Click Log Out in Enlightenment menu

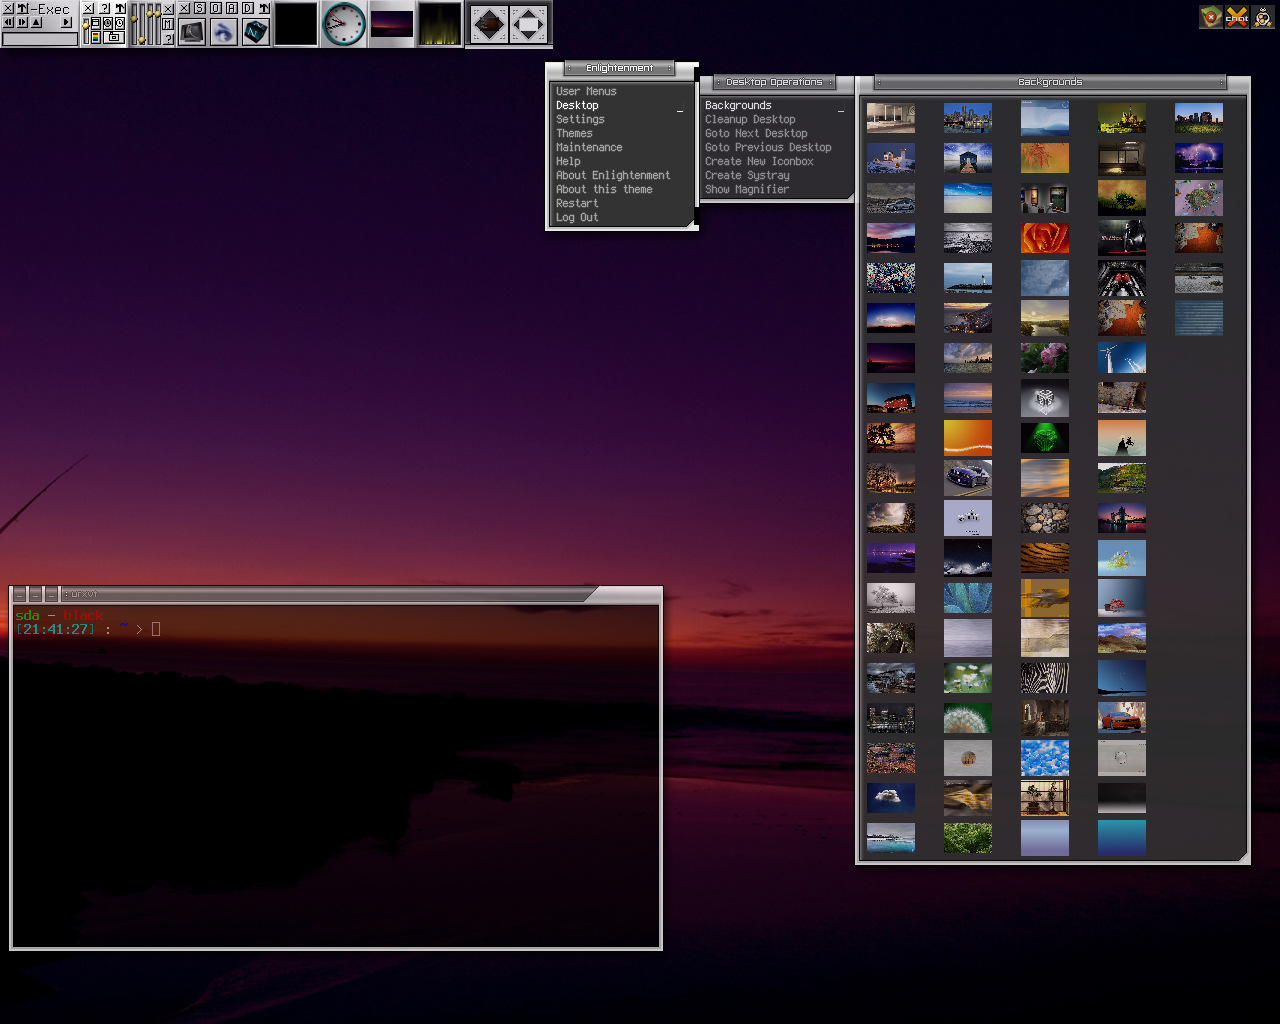pos(577,217)
